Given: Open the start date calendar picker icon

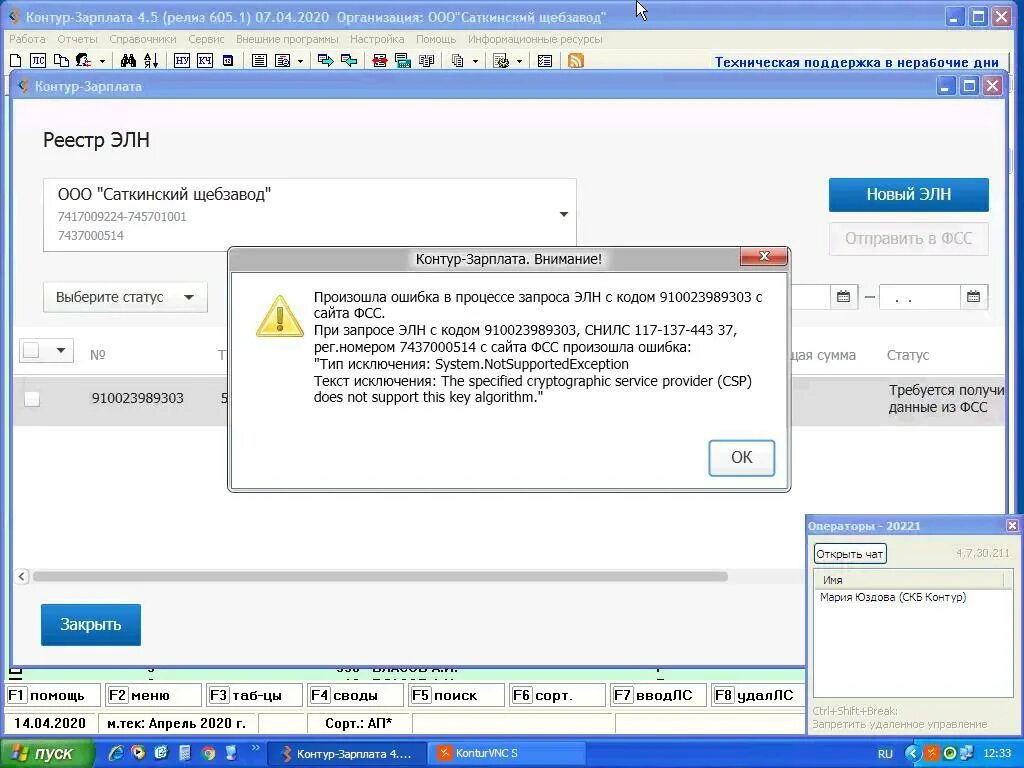Looking at the screenshot, I should coord(843,296).
